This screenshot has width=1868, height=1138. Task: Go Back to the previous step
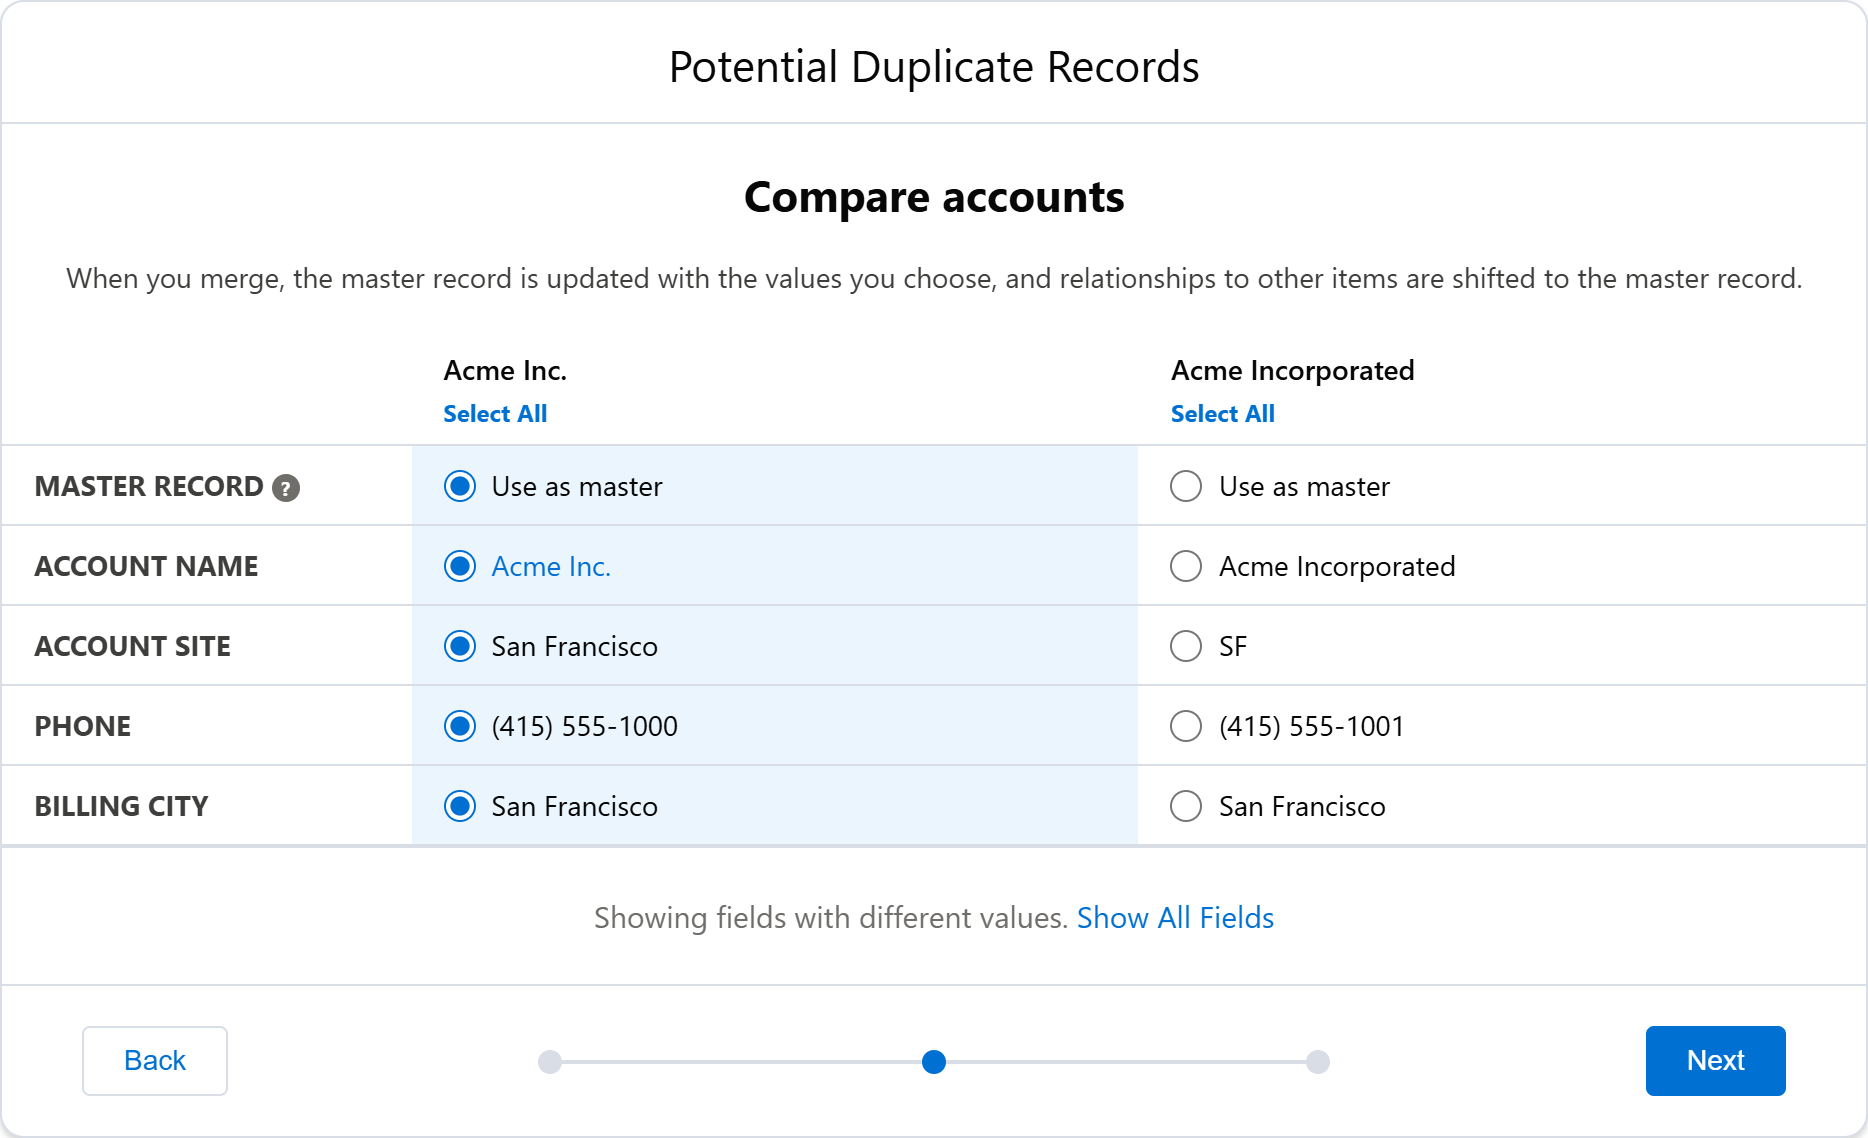point(154,1060)
